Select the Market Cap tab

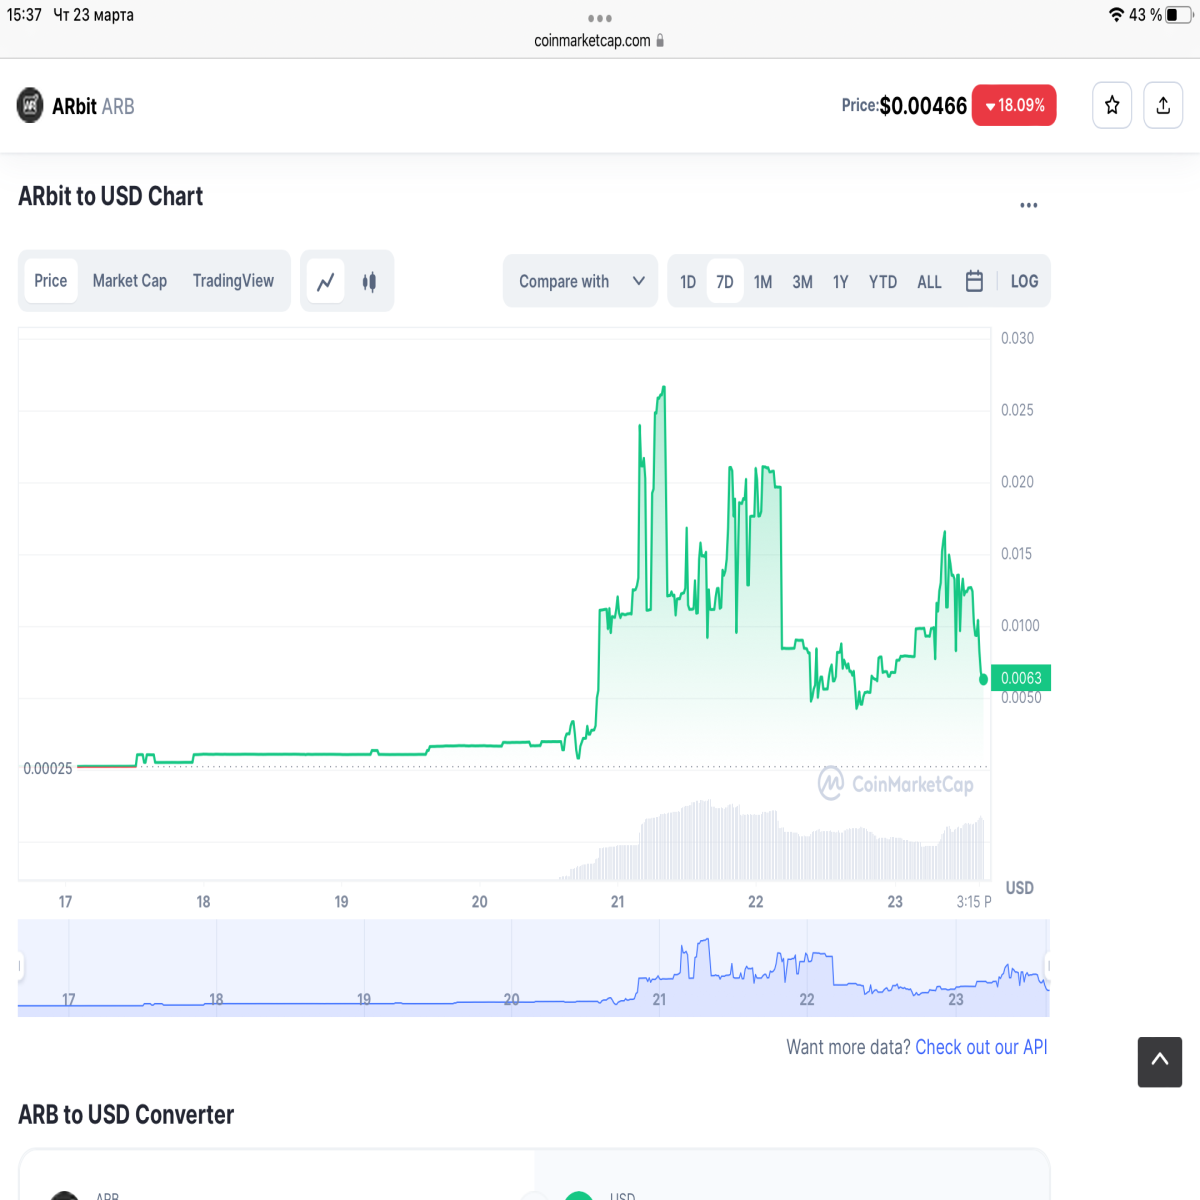(130, 281)
